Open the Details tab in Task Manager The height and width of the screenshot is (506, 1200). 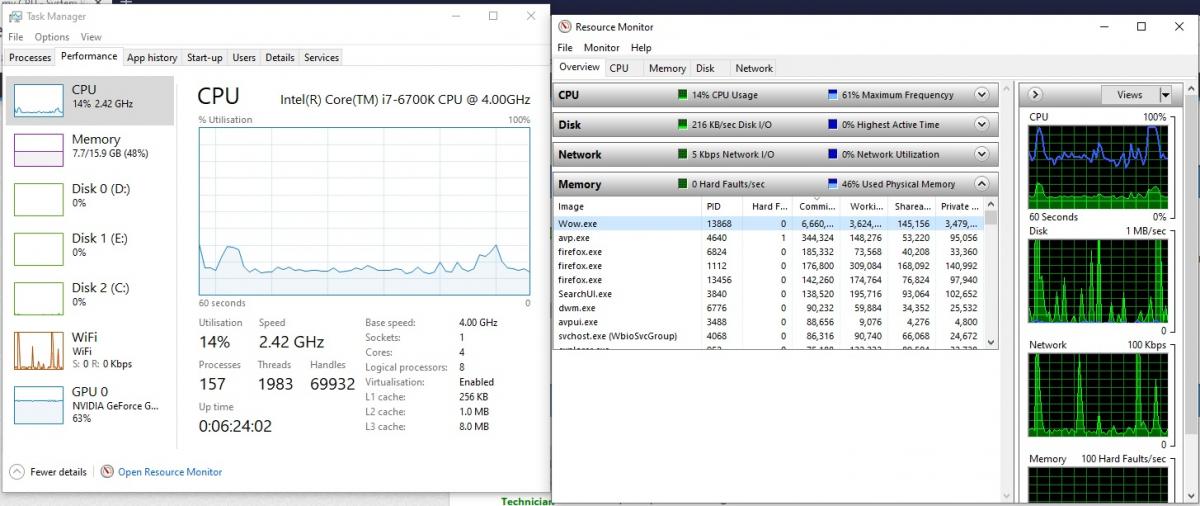280,58
